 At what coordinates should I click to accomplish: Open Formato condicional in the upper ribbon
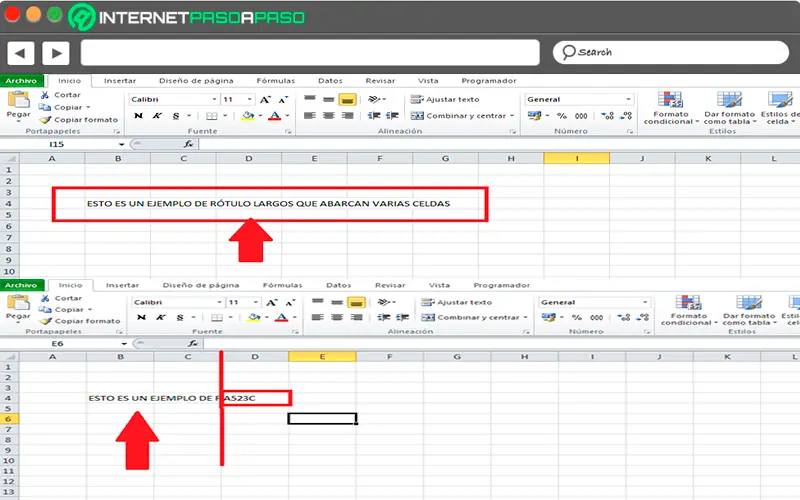(670, 108)
